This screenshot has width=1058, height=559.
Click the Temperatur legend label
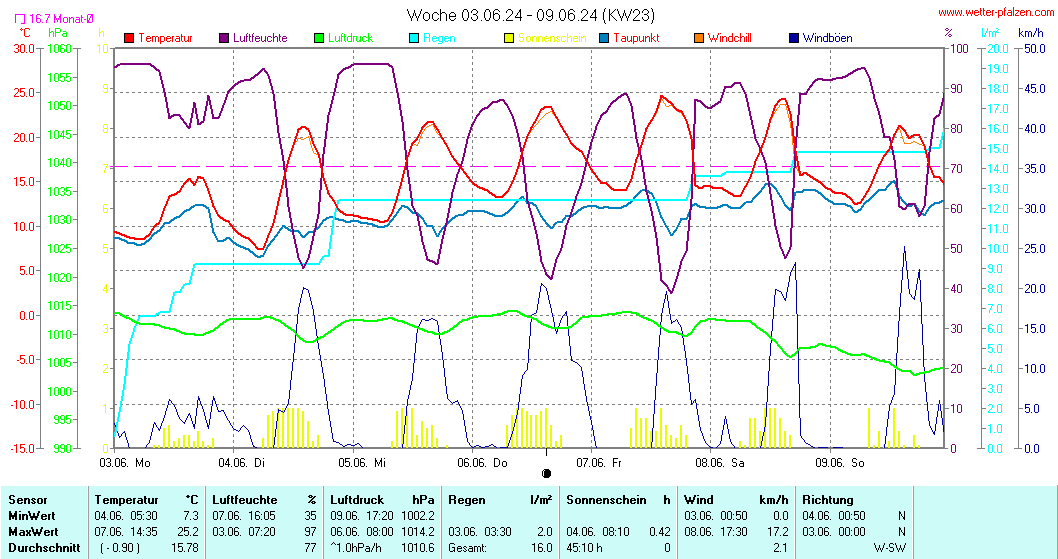click(x=165, y=38)
